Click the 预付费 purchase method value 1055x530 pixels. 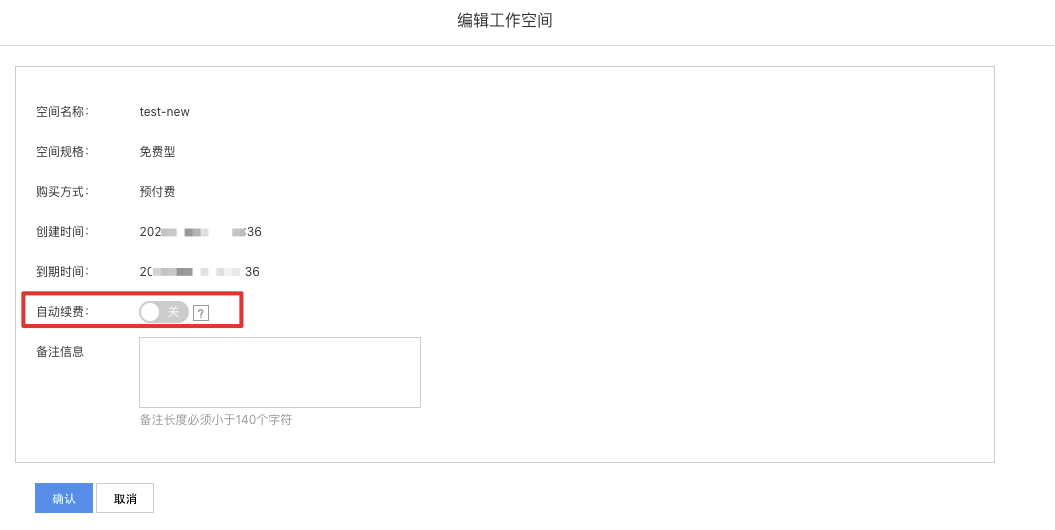tap(157, 192)
